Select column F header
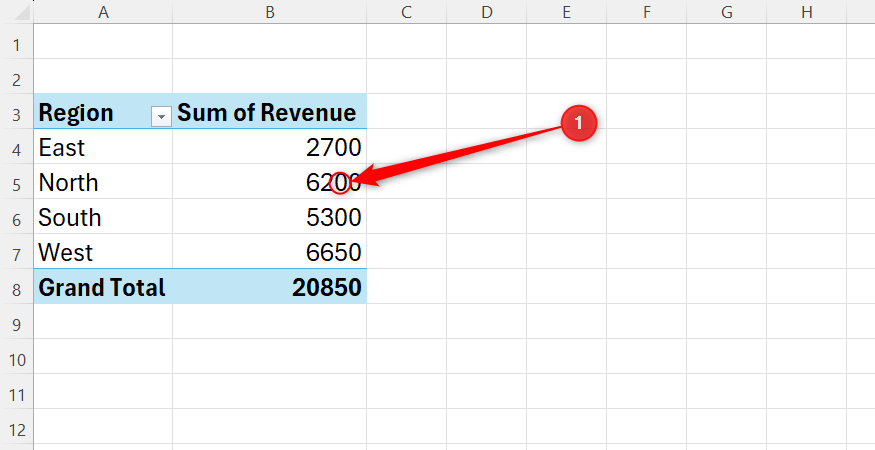 coord(646,12)
